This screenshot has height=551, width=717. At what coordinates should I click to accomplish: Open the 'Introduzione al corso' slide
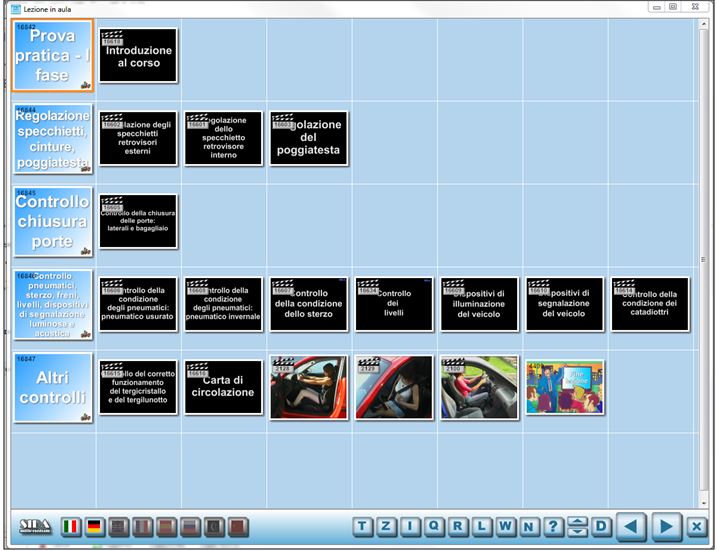[x=138, y=56]
